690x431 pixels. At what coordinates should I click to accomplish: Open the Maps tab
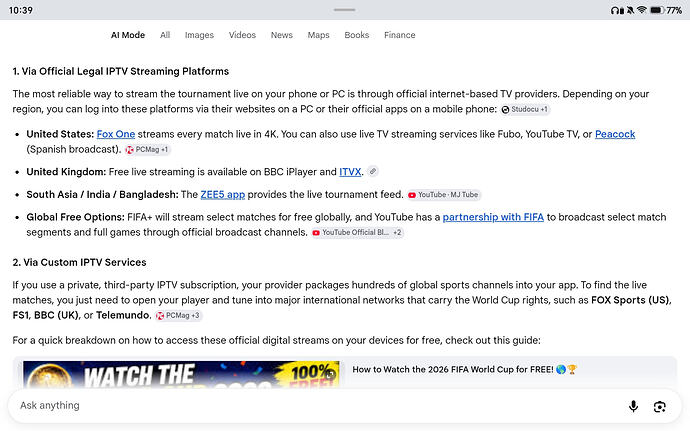tap(318, 35)
